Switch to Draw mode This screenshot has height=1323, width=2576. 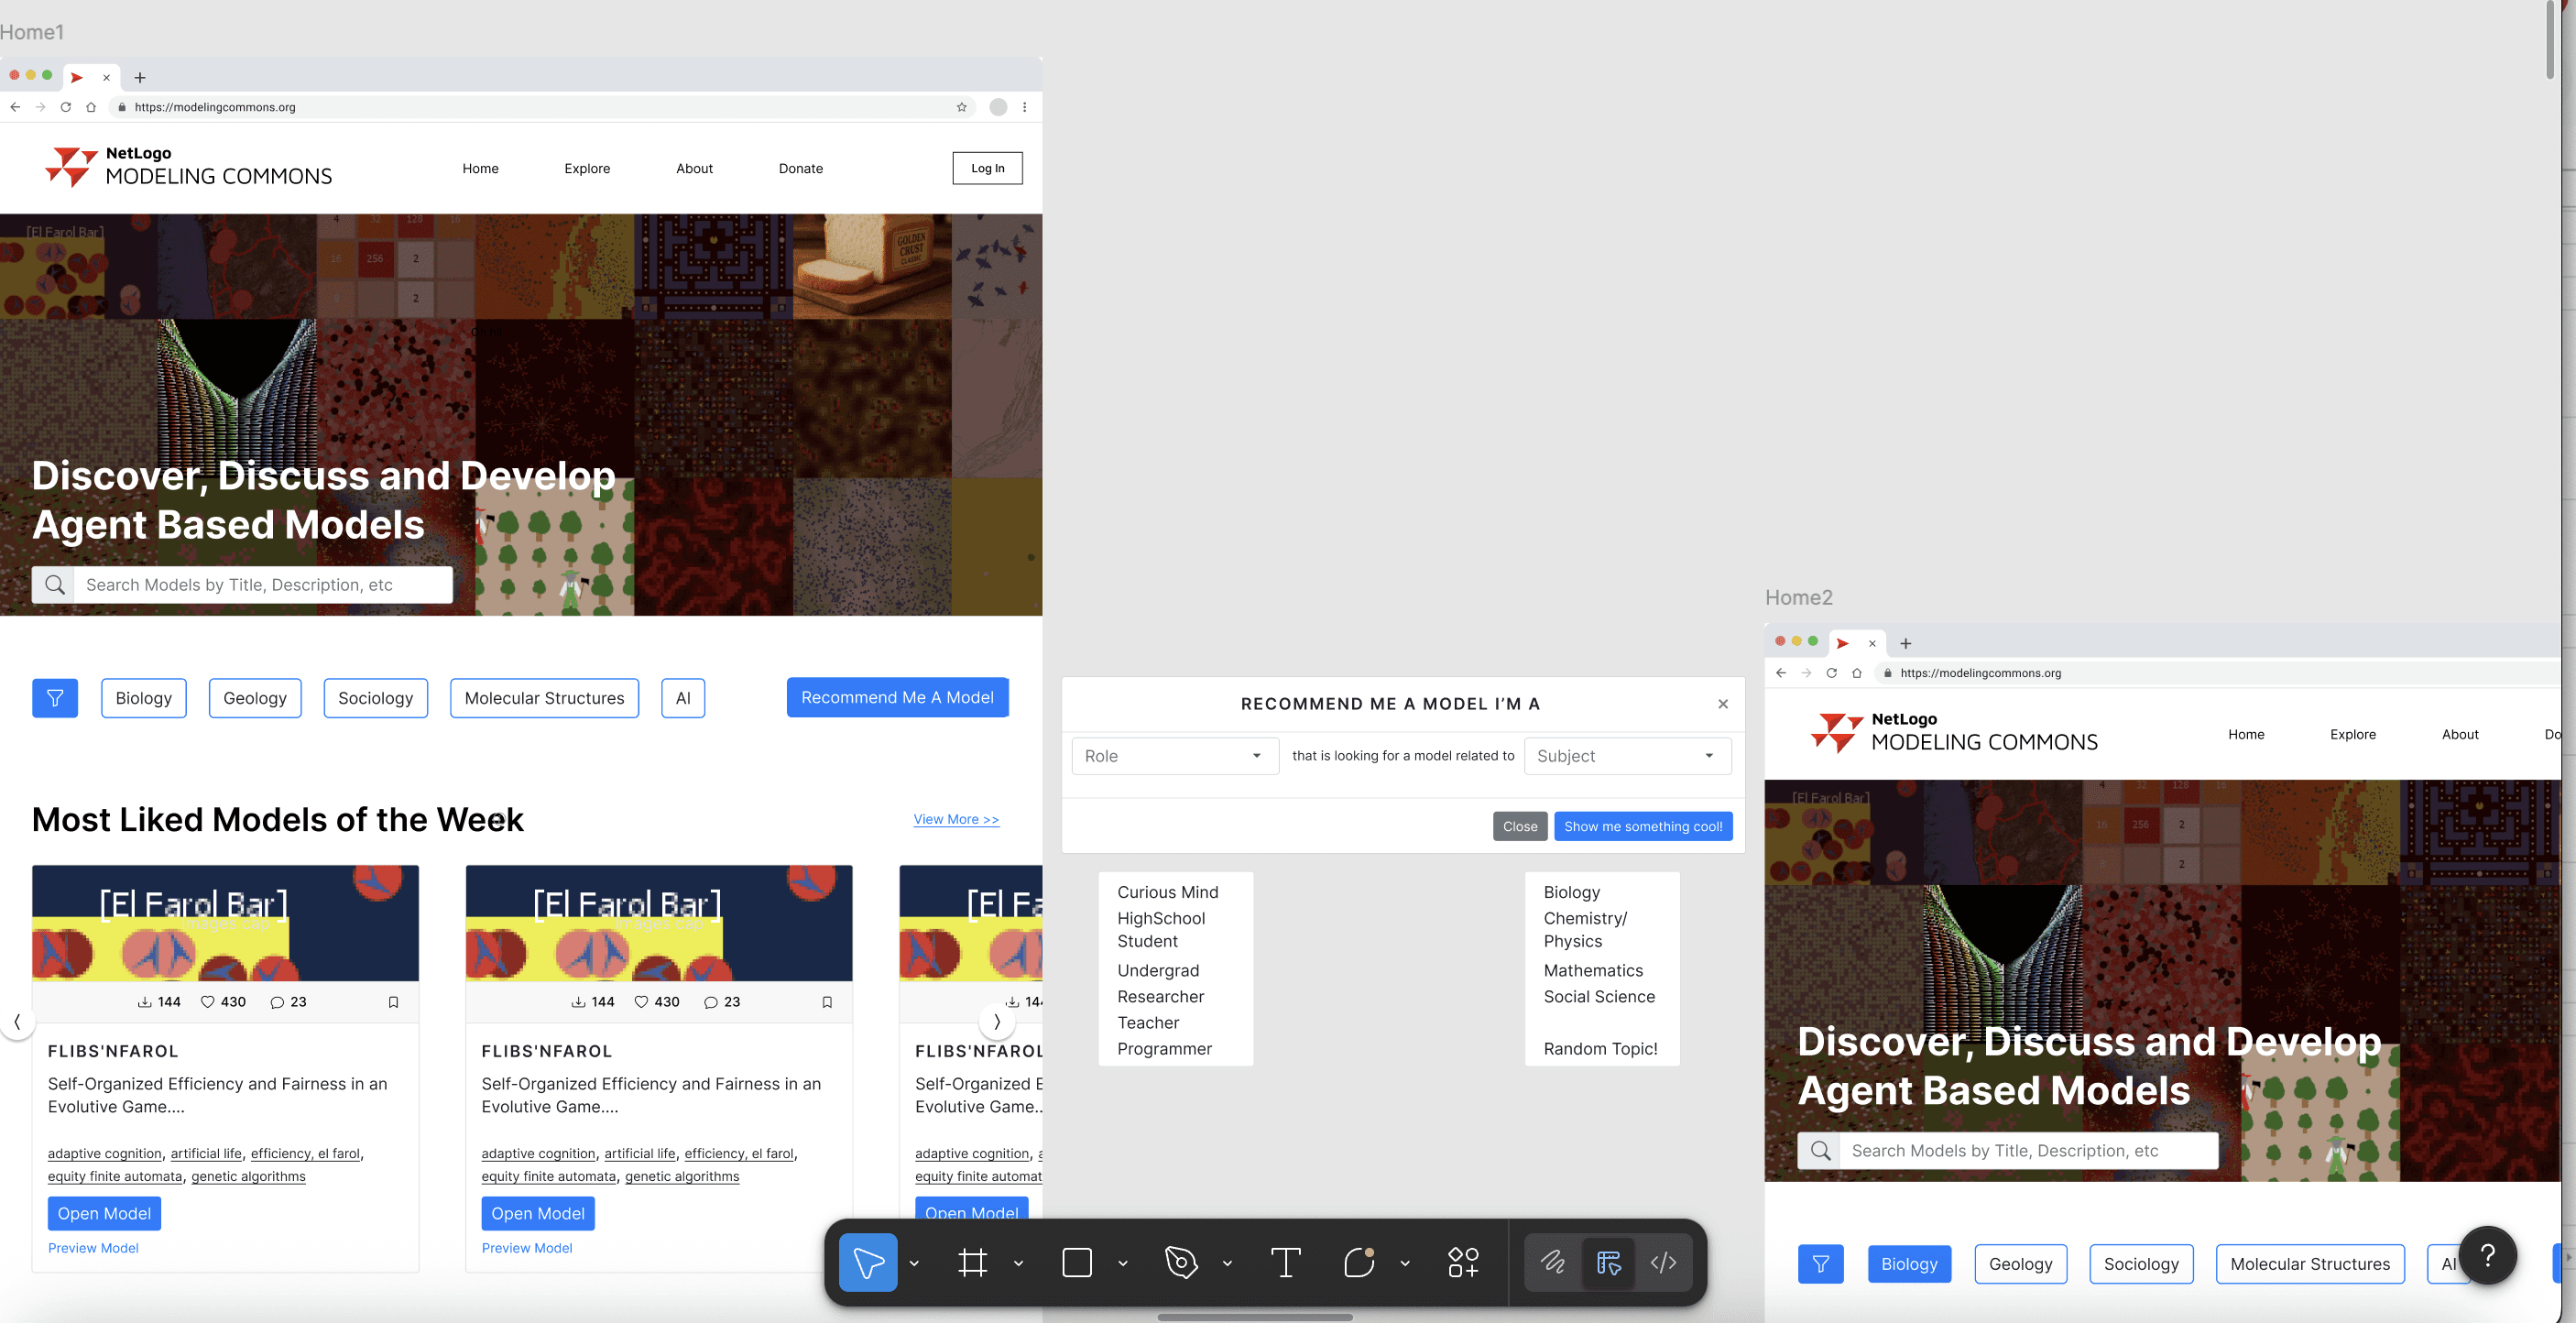(1553, 1262)
